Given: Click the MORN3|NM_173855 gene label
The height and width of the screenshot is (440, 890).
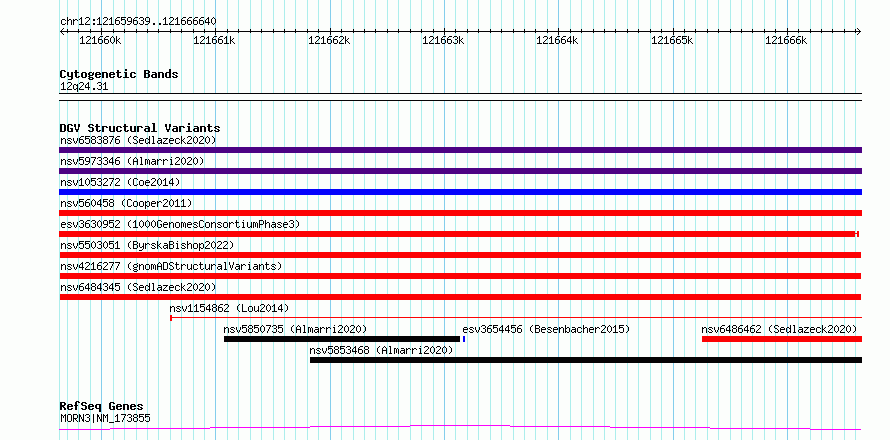Looking at the screenshot, I should [105, 419].
